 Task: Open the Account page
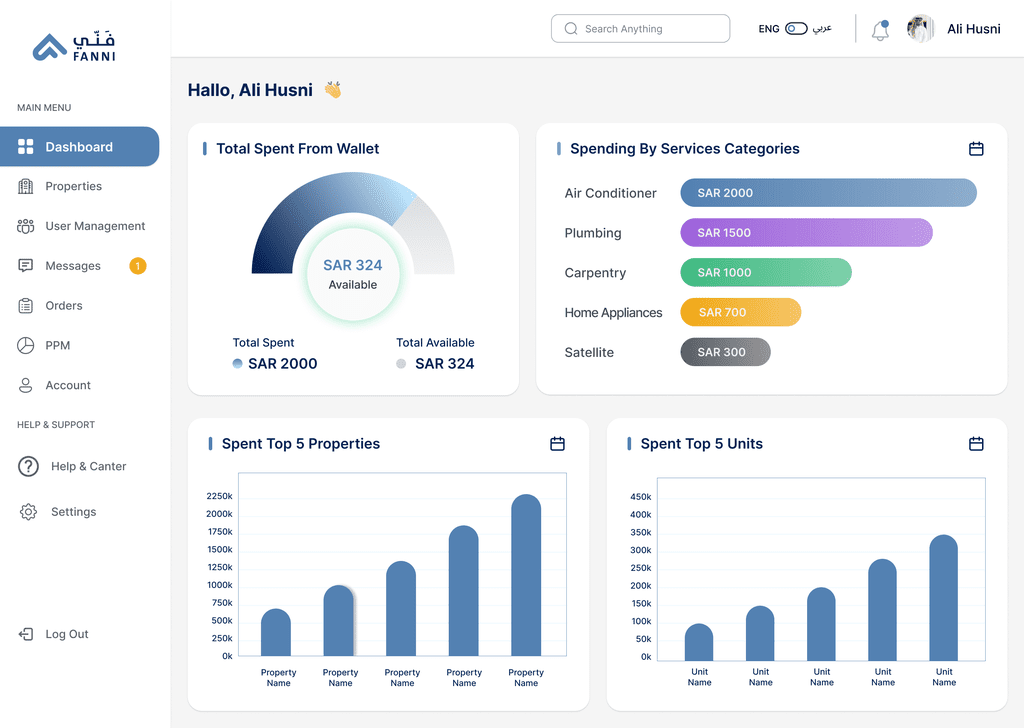coord(68,385)
